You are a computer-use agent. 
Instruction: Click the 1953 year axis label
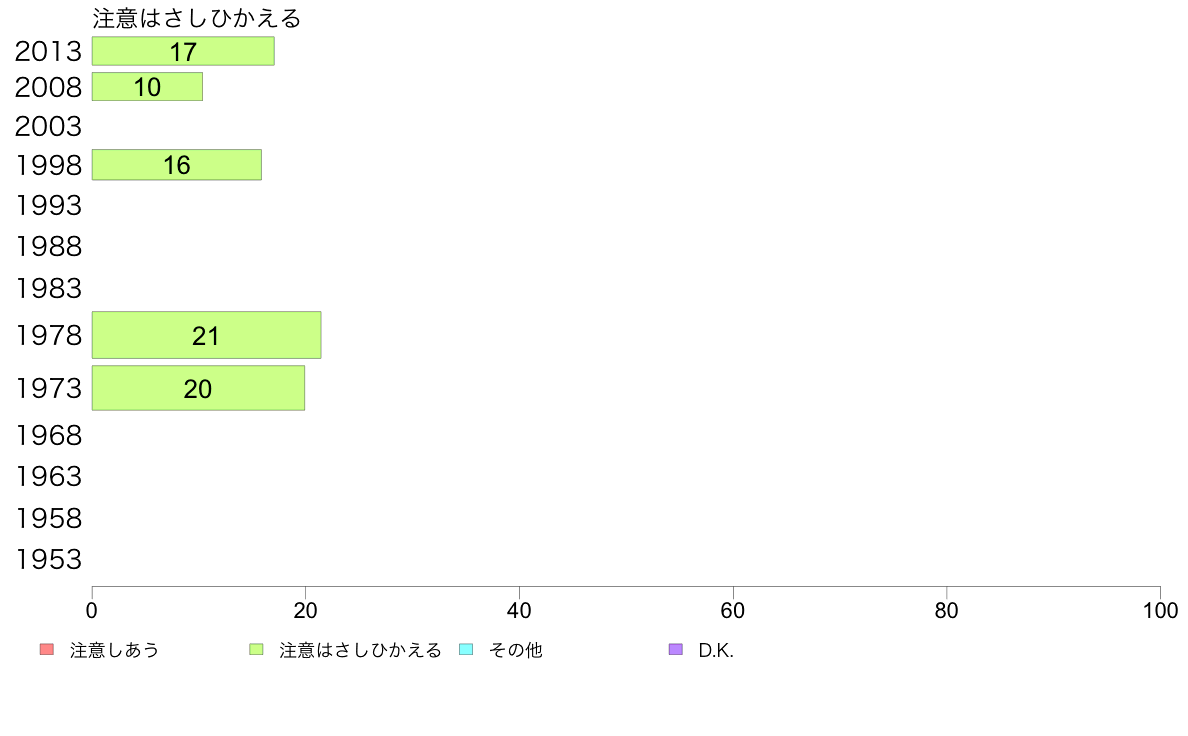point(48,559)
